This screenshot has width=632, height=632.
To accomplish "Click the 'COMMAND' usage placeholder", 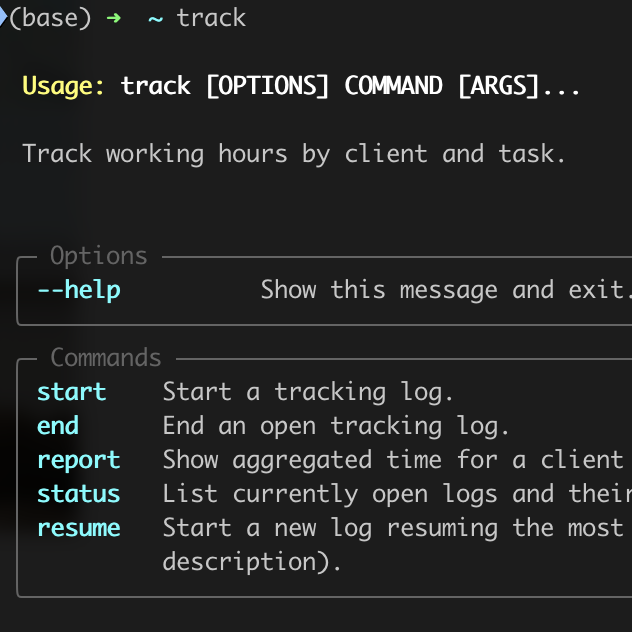I will 393,85.
